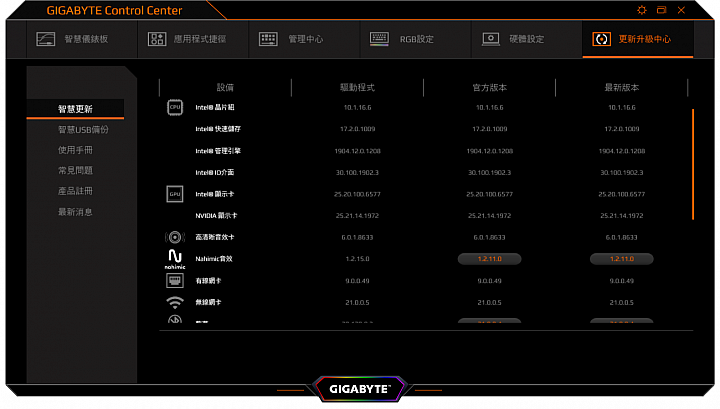Image resolution: width=720 pixels, height=409 pixels.
Task: Click the application shortcut grid icon
Action: point(157,39)
